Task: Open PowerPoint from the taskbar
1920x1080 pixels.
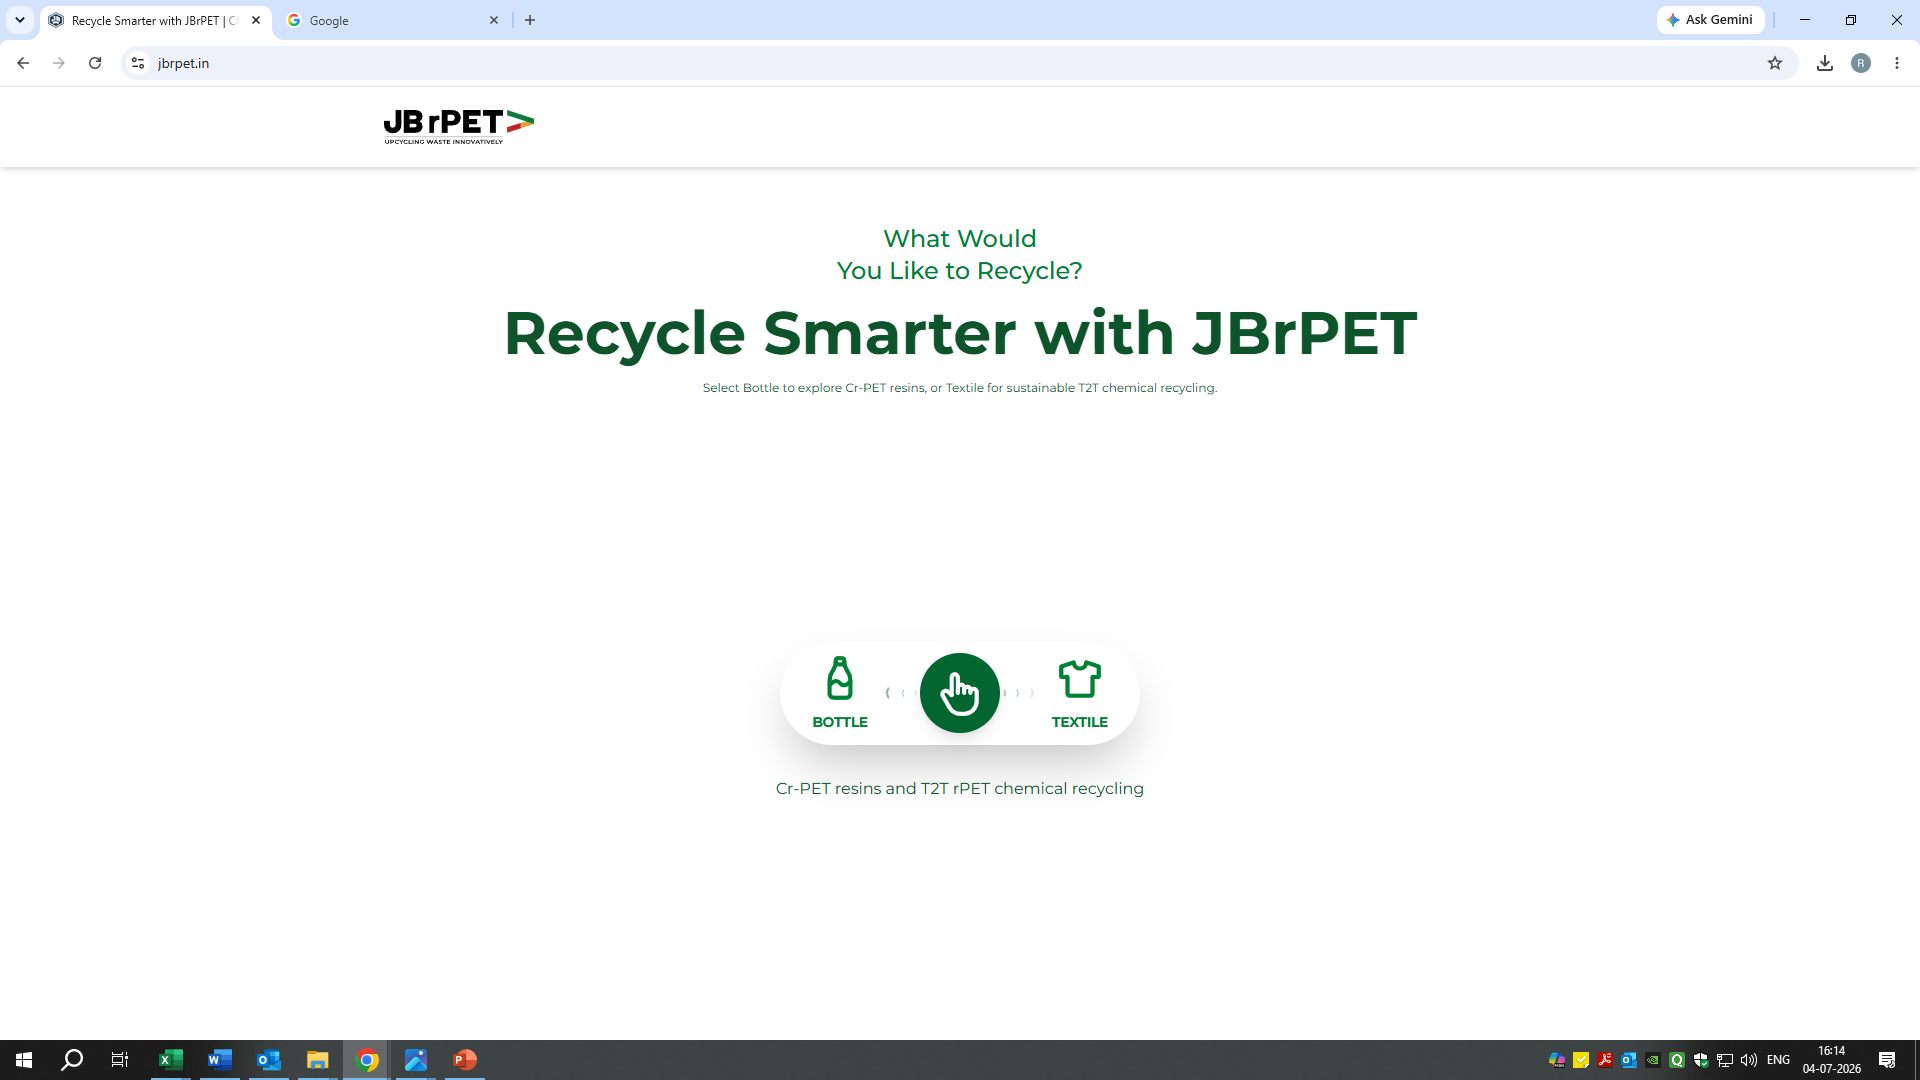Action: 465,1060
